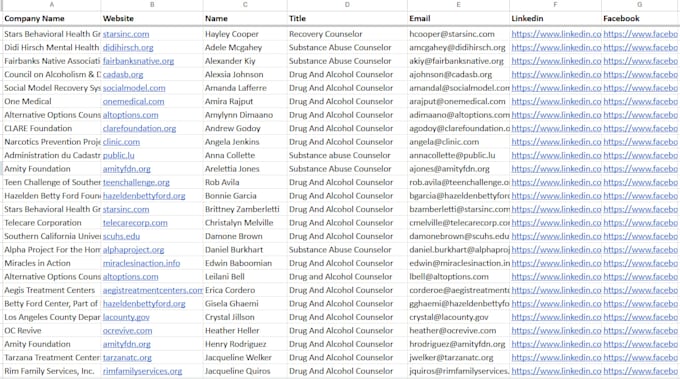Image resolution: width=680 pixels, height=379 pixels.
Task: Select the ajohnson@cadasb.org email cell
Action: [458, 74]
